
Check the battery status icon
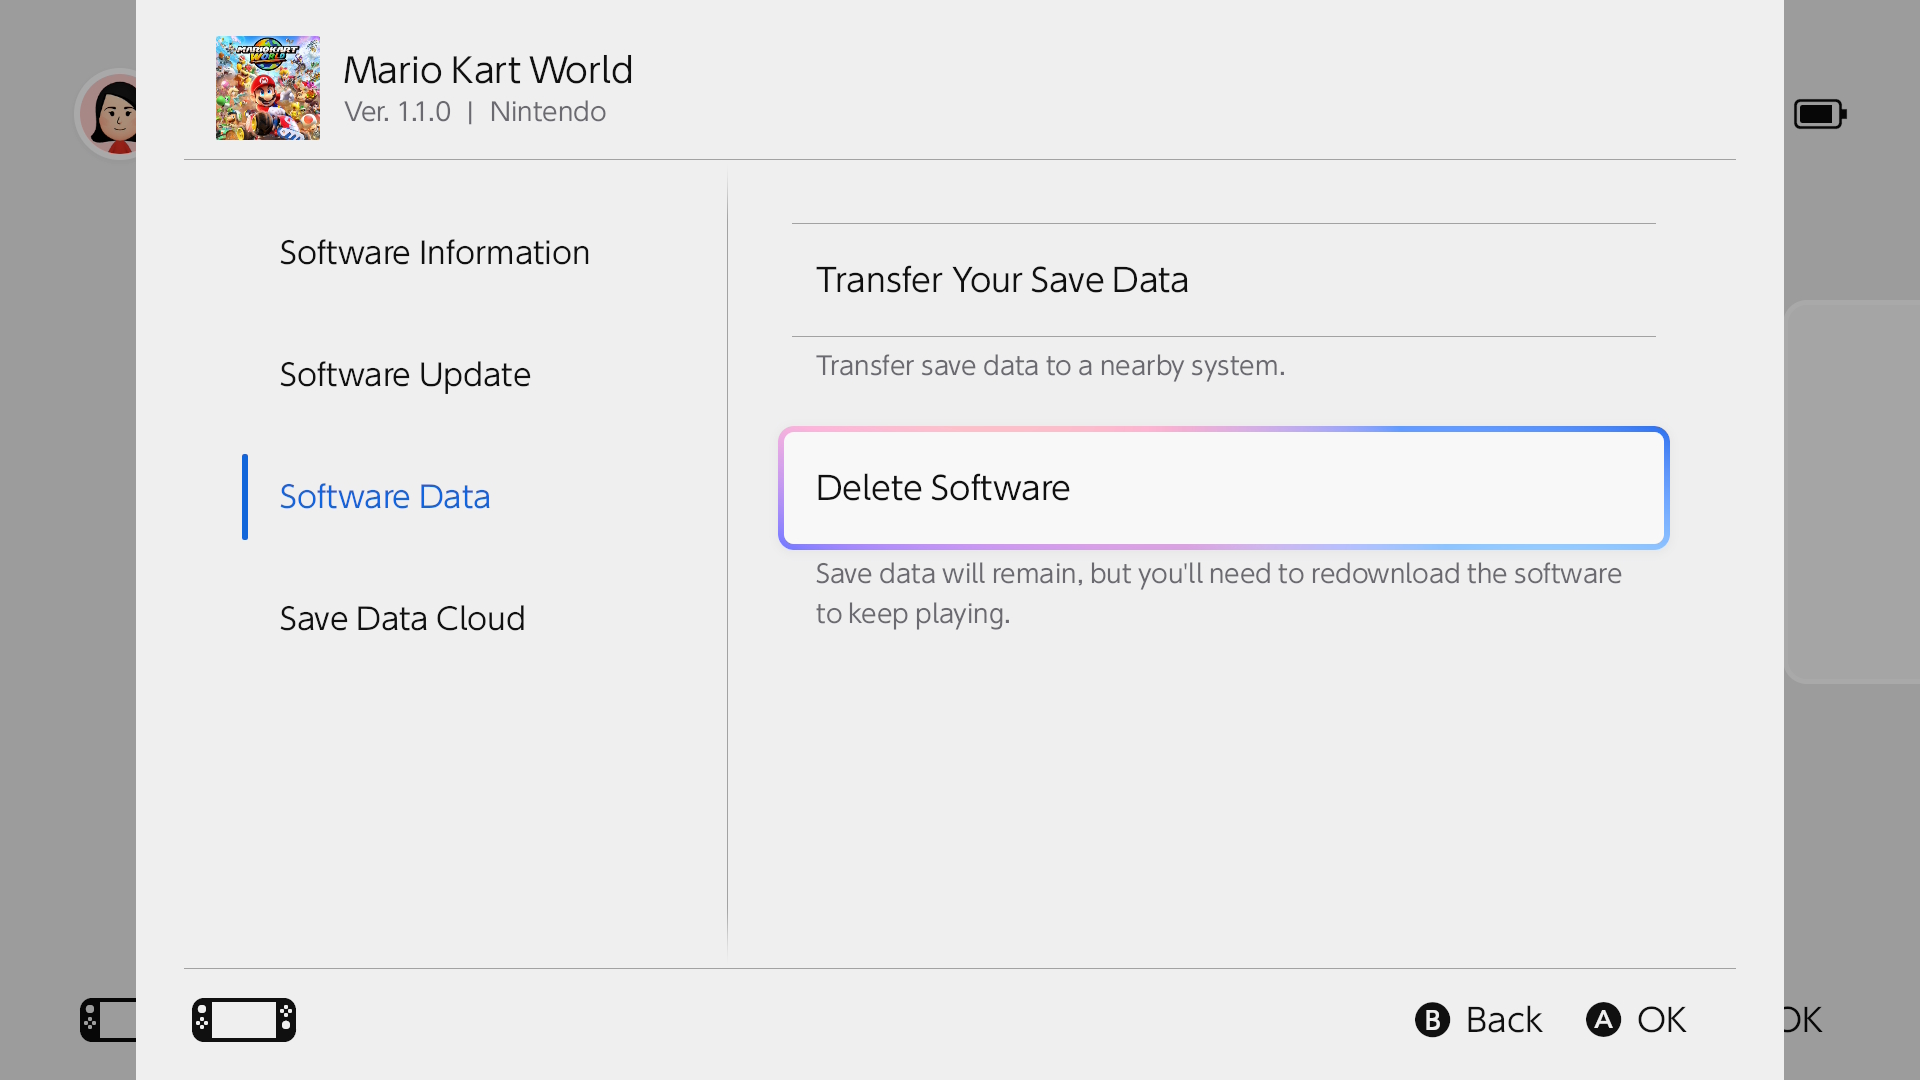point(1819,114)
